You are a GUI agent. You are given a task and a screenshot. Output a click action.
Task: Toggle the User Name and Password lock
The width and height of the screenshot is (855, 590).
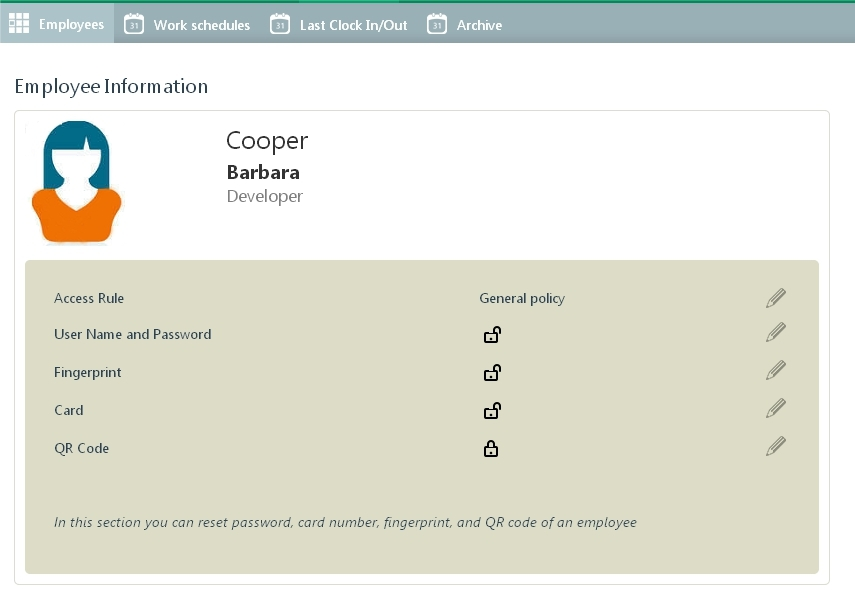point(492,335)
